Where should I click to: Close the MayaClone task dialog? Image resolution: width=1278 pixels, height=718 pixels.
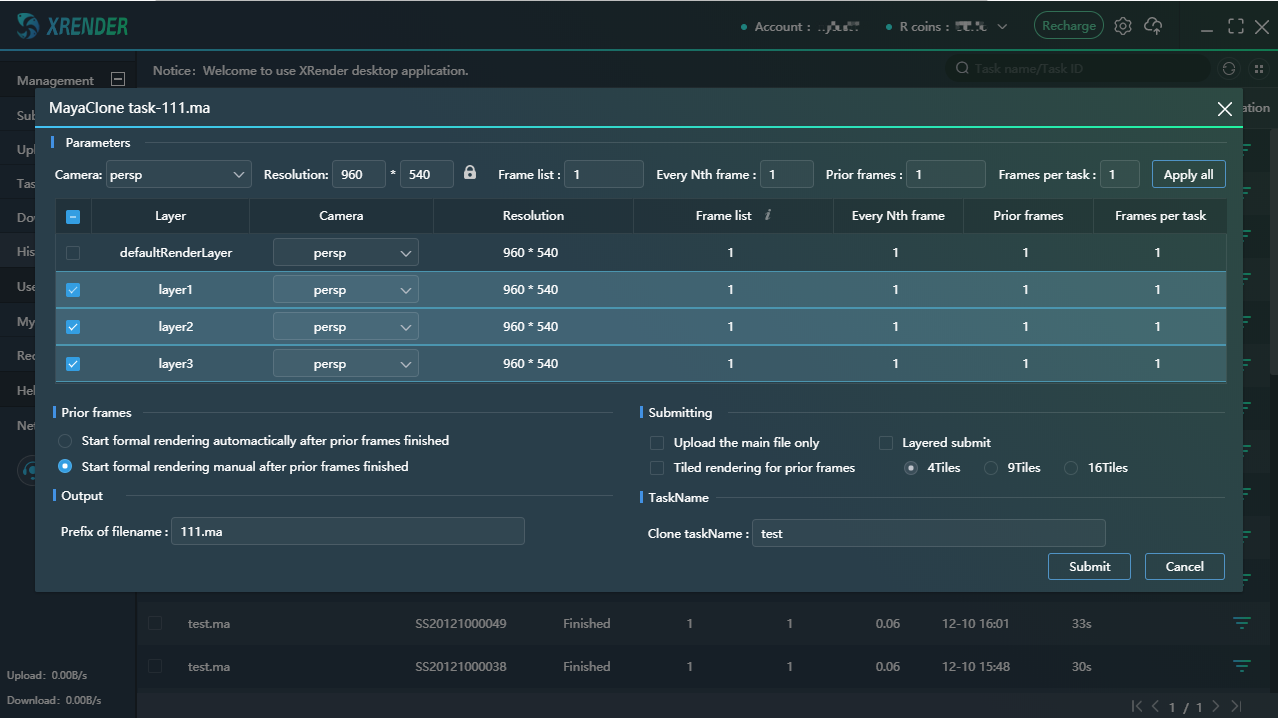(1224, 109)
